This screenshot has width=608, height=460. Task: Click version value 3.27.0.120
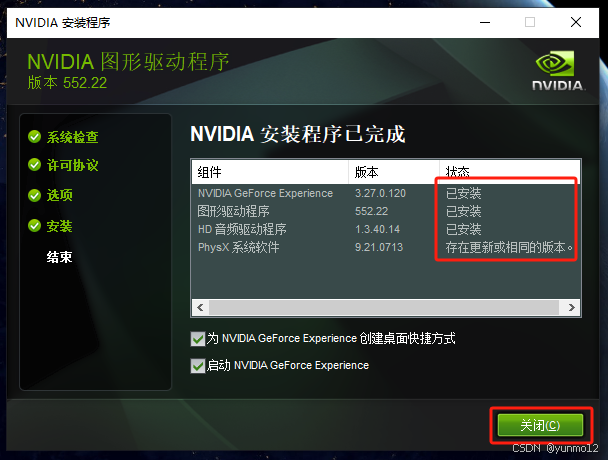[x=380, y=193]
